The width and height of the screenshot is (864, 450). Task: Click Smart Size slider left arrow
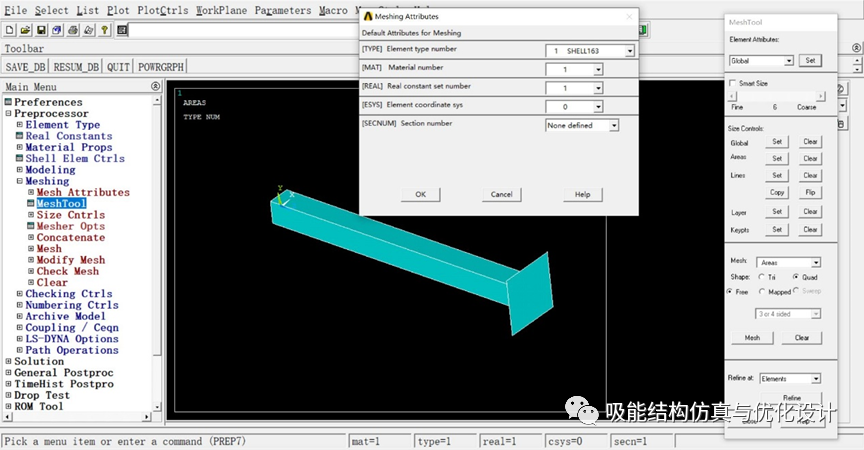coord(732,96)
